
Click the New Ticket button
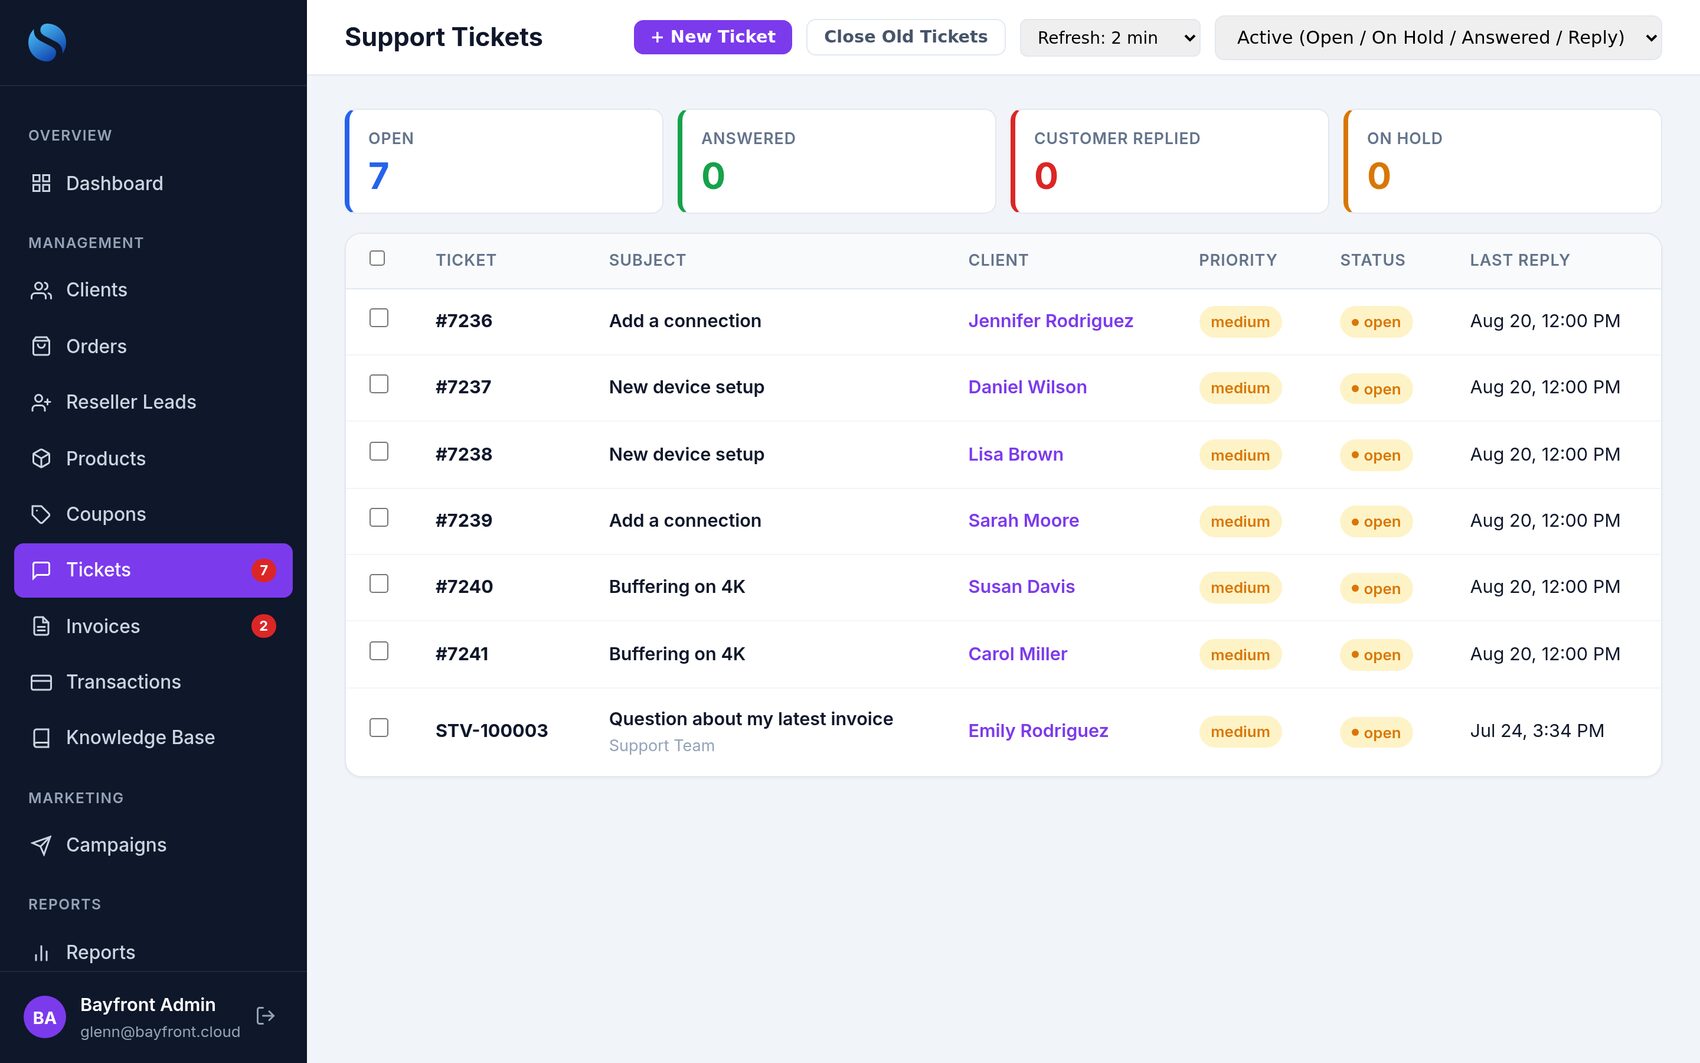click(713, 37)
